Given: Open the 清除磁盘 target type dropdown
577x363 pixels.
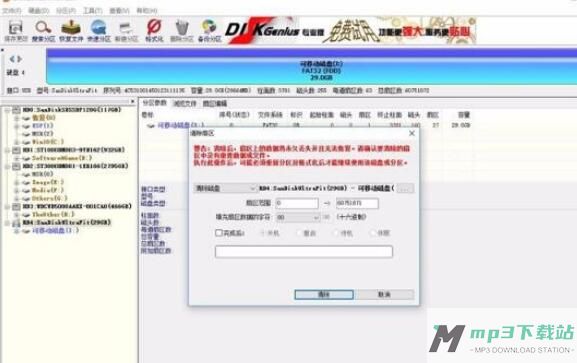Looking at the screenshot, I should (225, 188).
